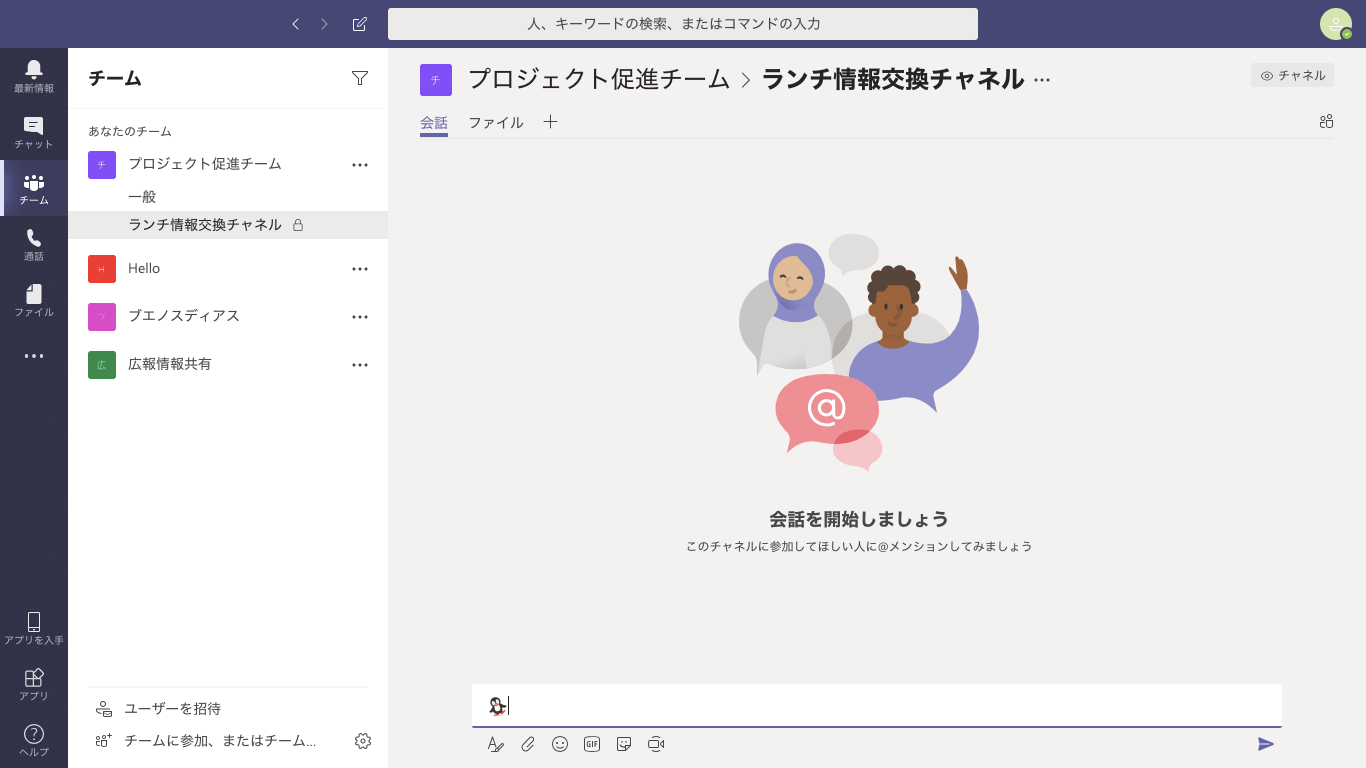Open the sticker picker
The height and width of the screenshot is (768, 1366).
click(x=624, y=744)
